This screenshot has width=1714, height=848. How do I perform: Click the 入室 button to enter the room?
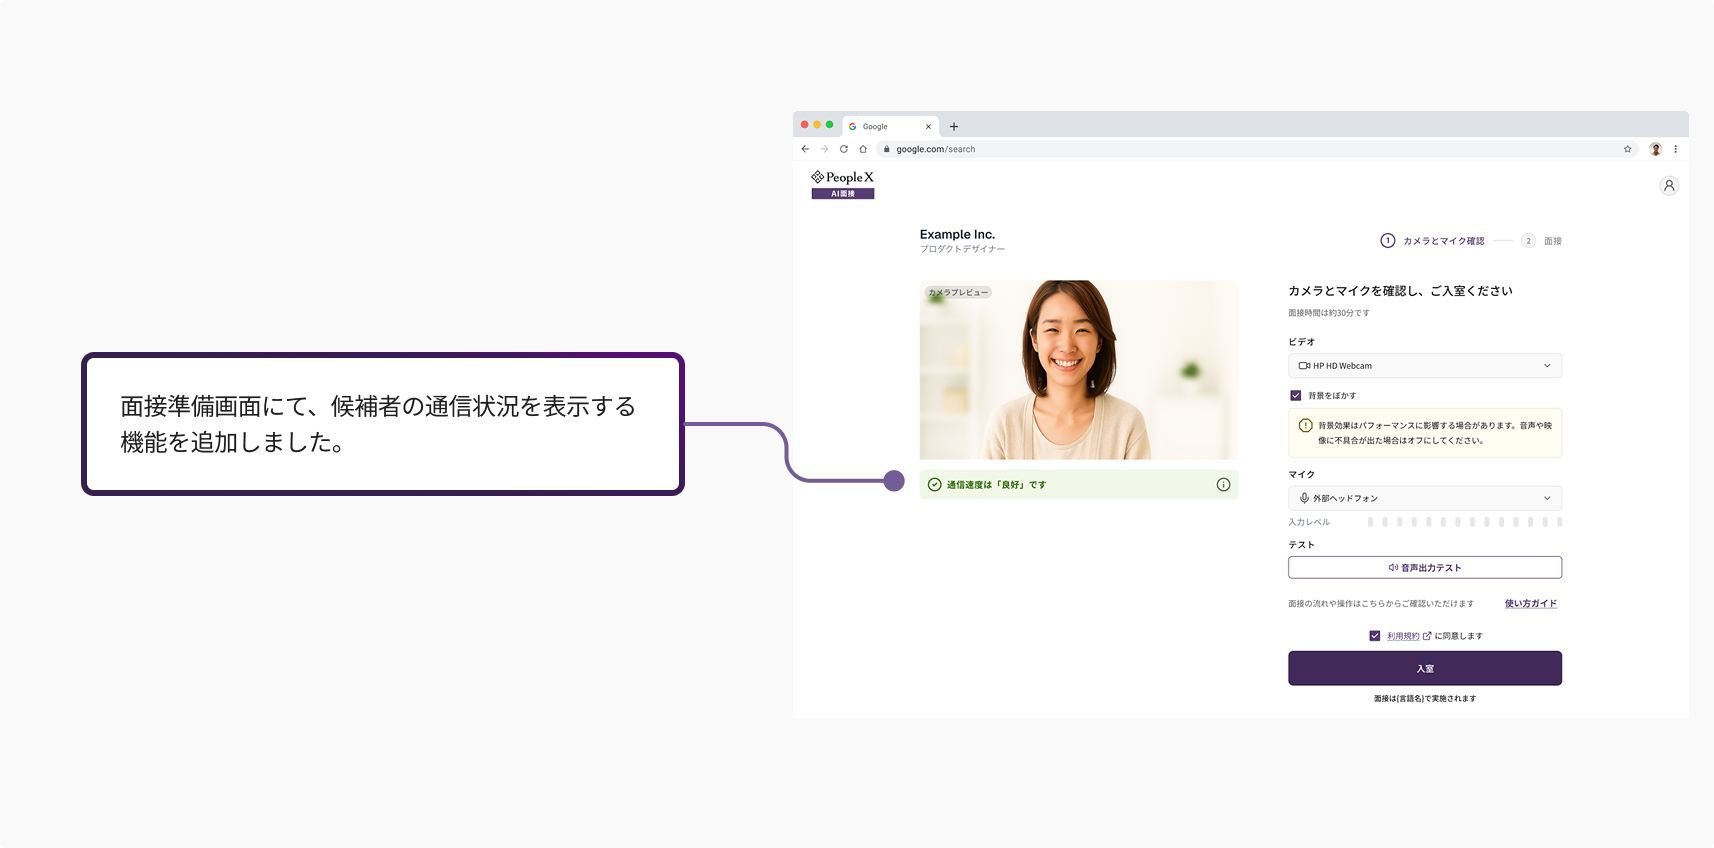pos(1425,668)
